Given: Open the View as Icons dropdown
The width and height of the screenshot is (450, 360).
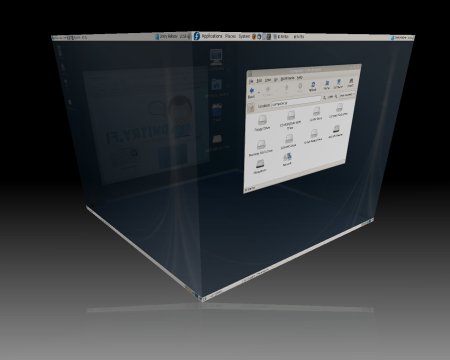Looking at the screenshot, I should [347, 95].
